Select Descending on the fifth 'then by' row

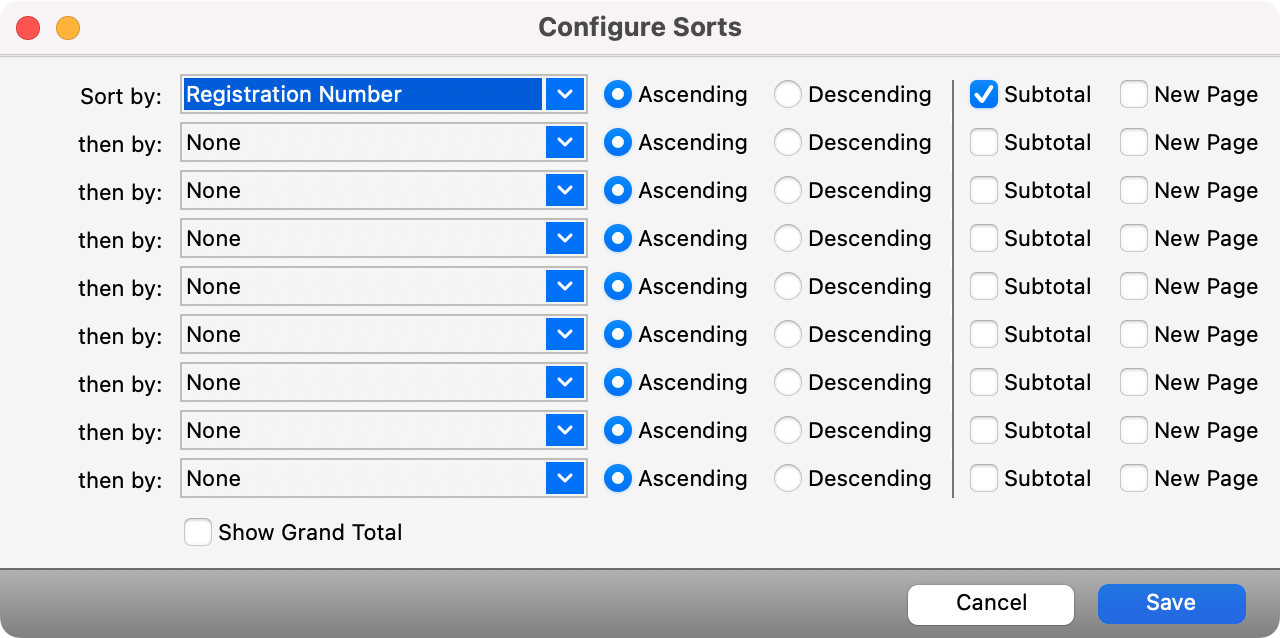click(788, 334)
